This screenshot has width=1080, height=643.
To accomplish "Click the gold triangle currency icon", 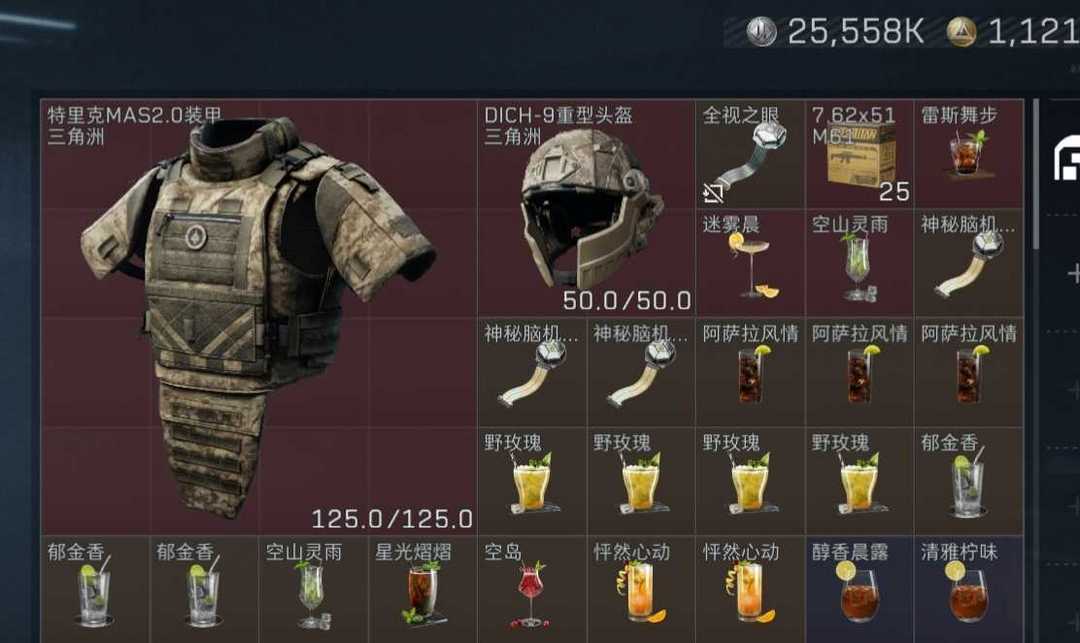I will (x=962, y=32).
